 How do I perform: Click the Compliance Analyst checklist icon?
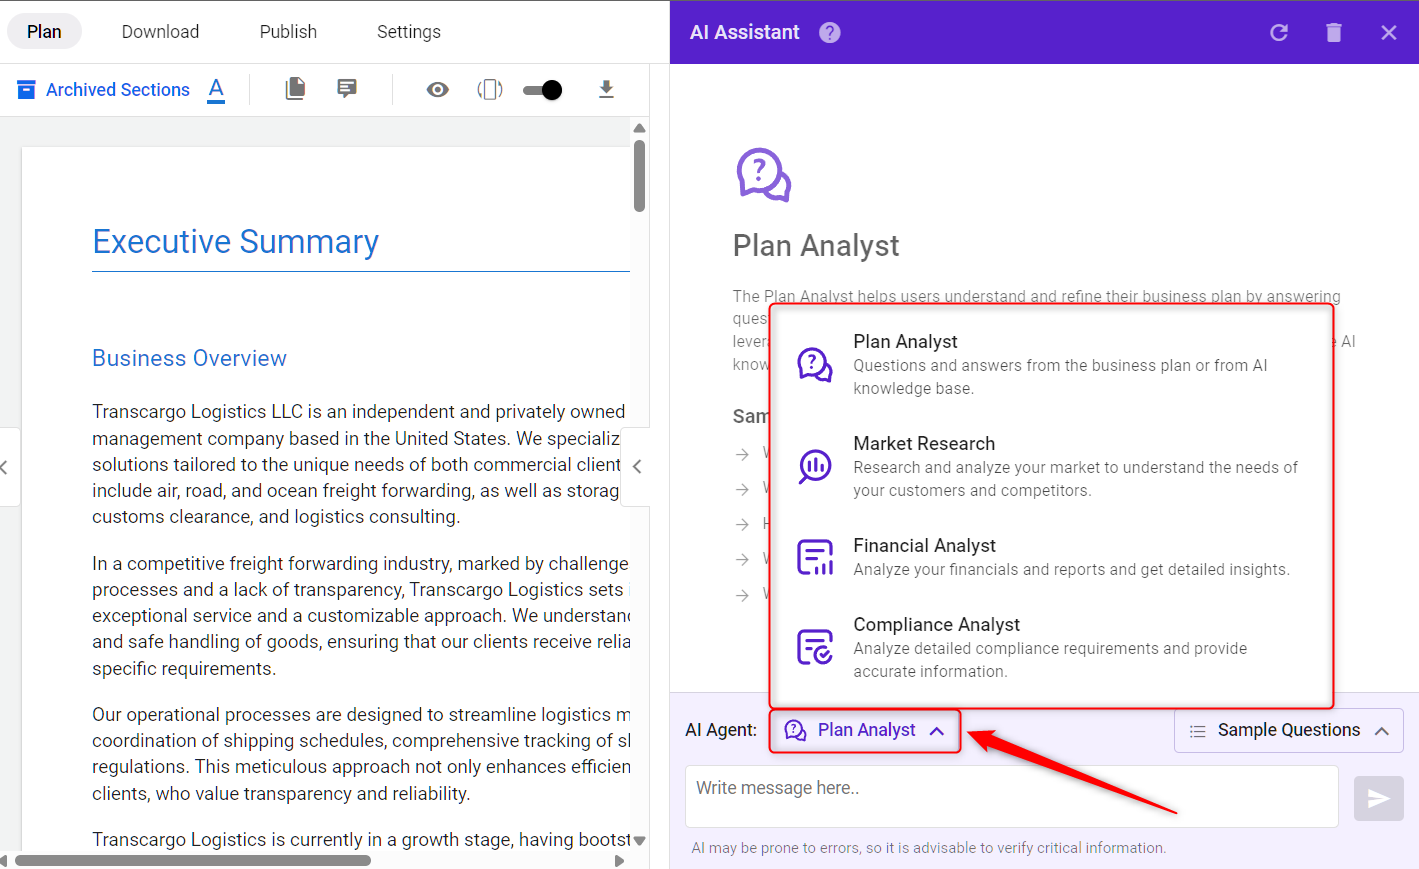click(815, 647)
